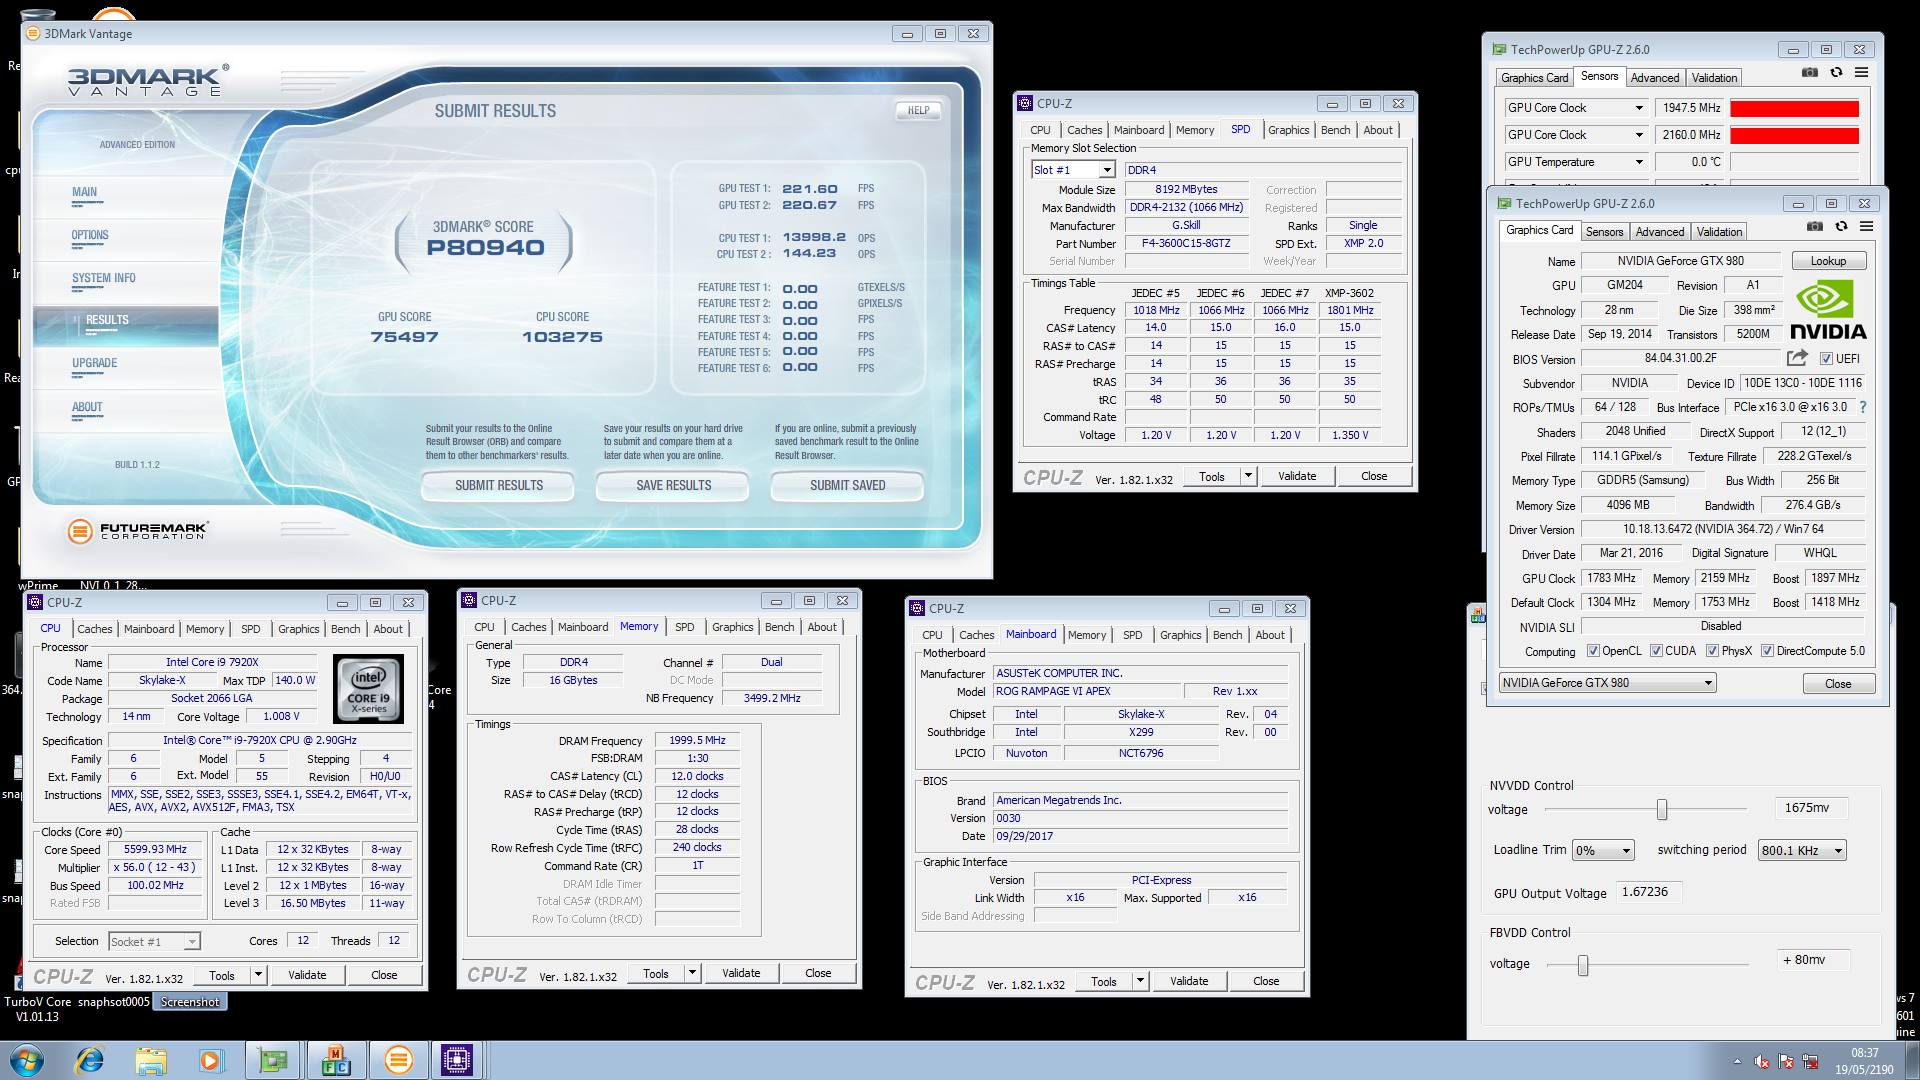Switch to GPU-Z taskbar button

(273, 1060)
